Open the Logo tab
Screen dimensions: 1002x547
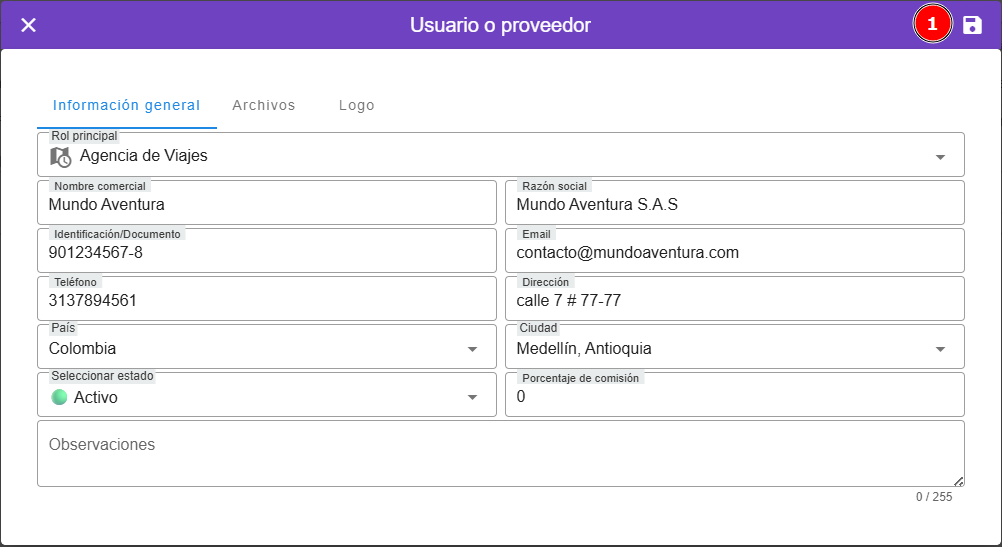(x=357, y=105)
